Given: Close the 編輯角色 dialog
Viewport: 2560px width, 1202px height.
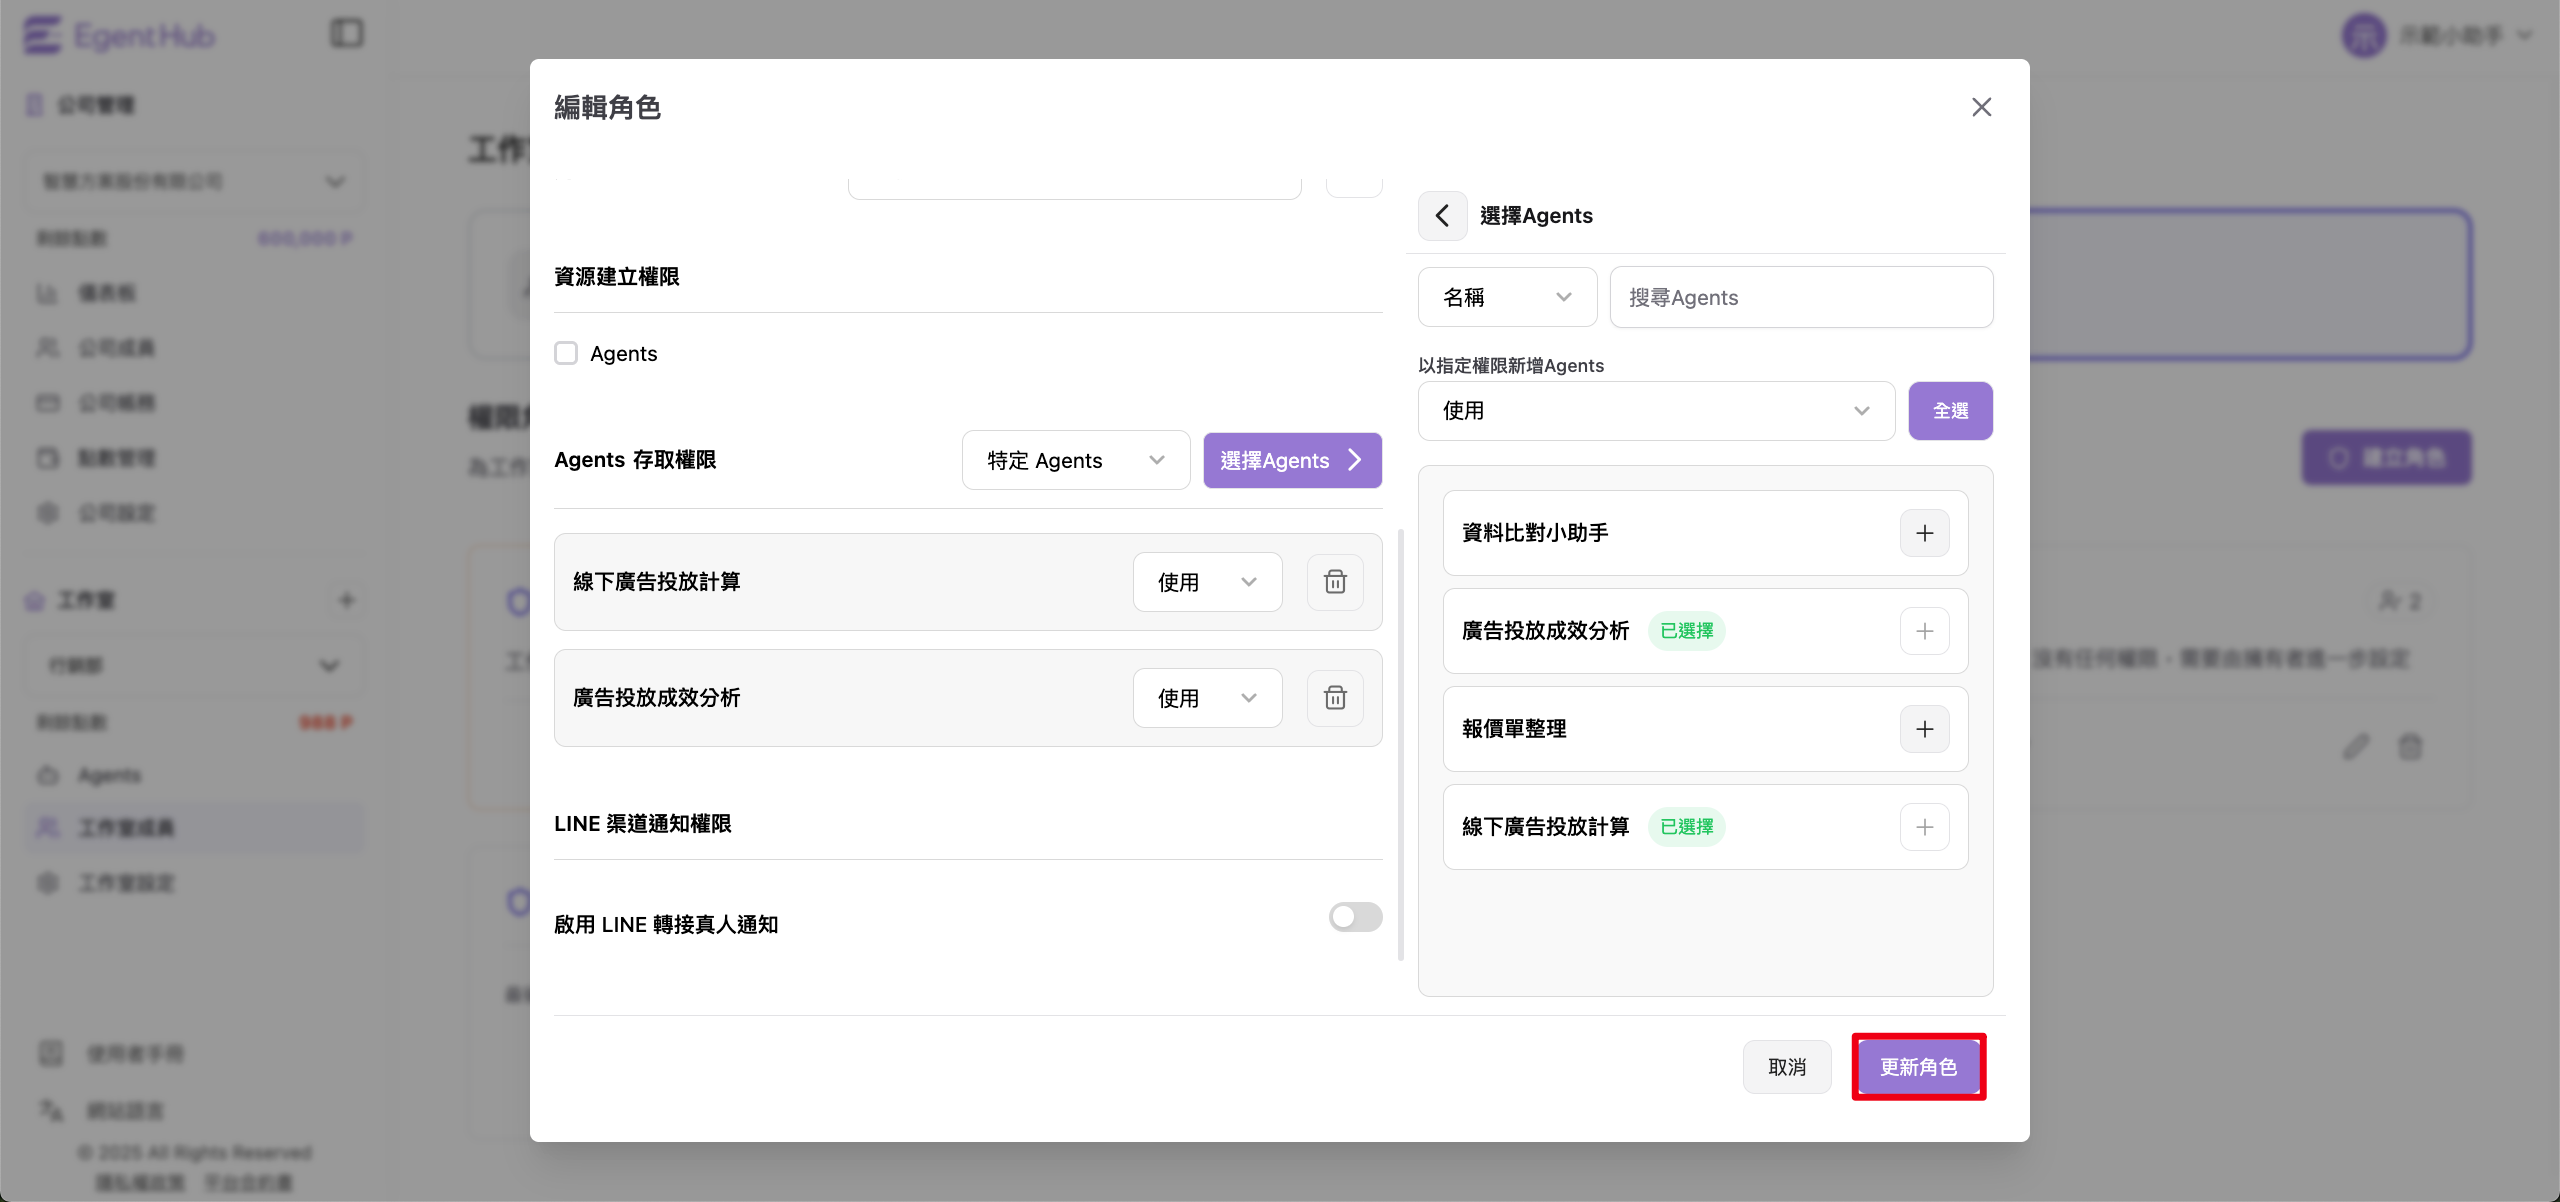Looking at the screenshot, I should pos(1981,107).
